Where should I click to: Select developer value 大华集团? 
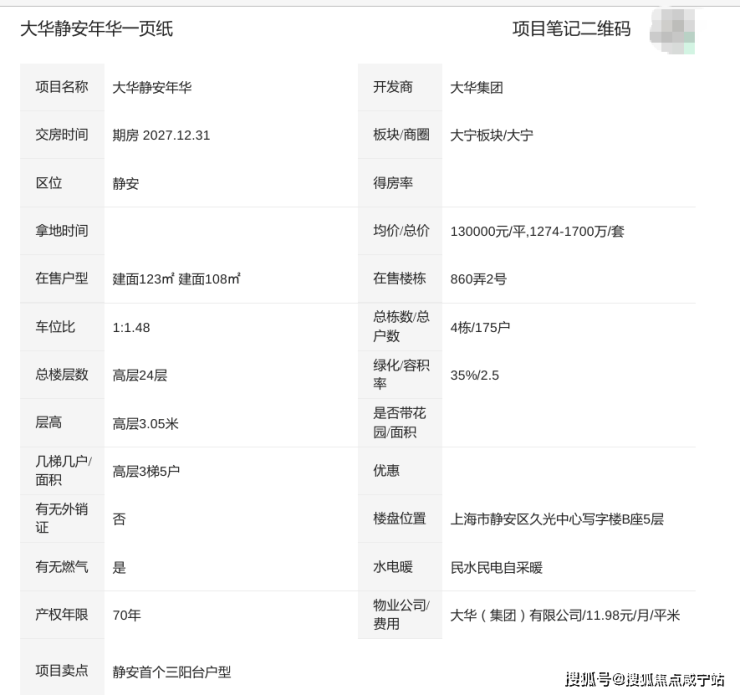(x=477, y=87)
